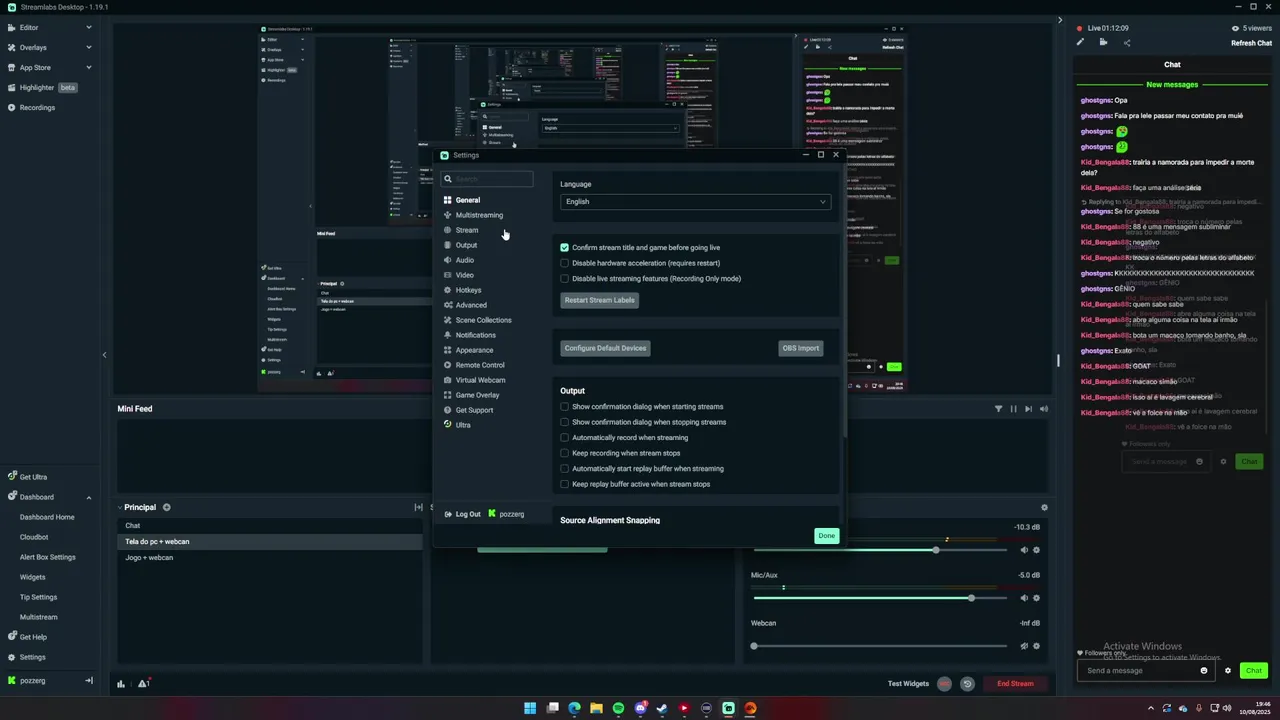Add a scene with Principal plus icon
Viewport: 1280px width, 720px height.
pos(167,507)
